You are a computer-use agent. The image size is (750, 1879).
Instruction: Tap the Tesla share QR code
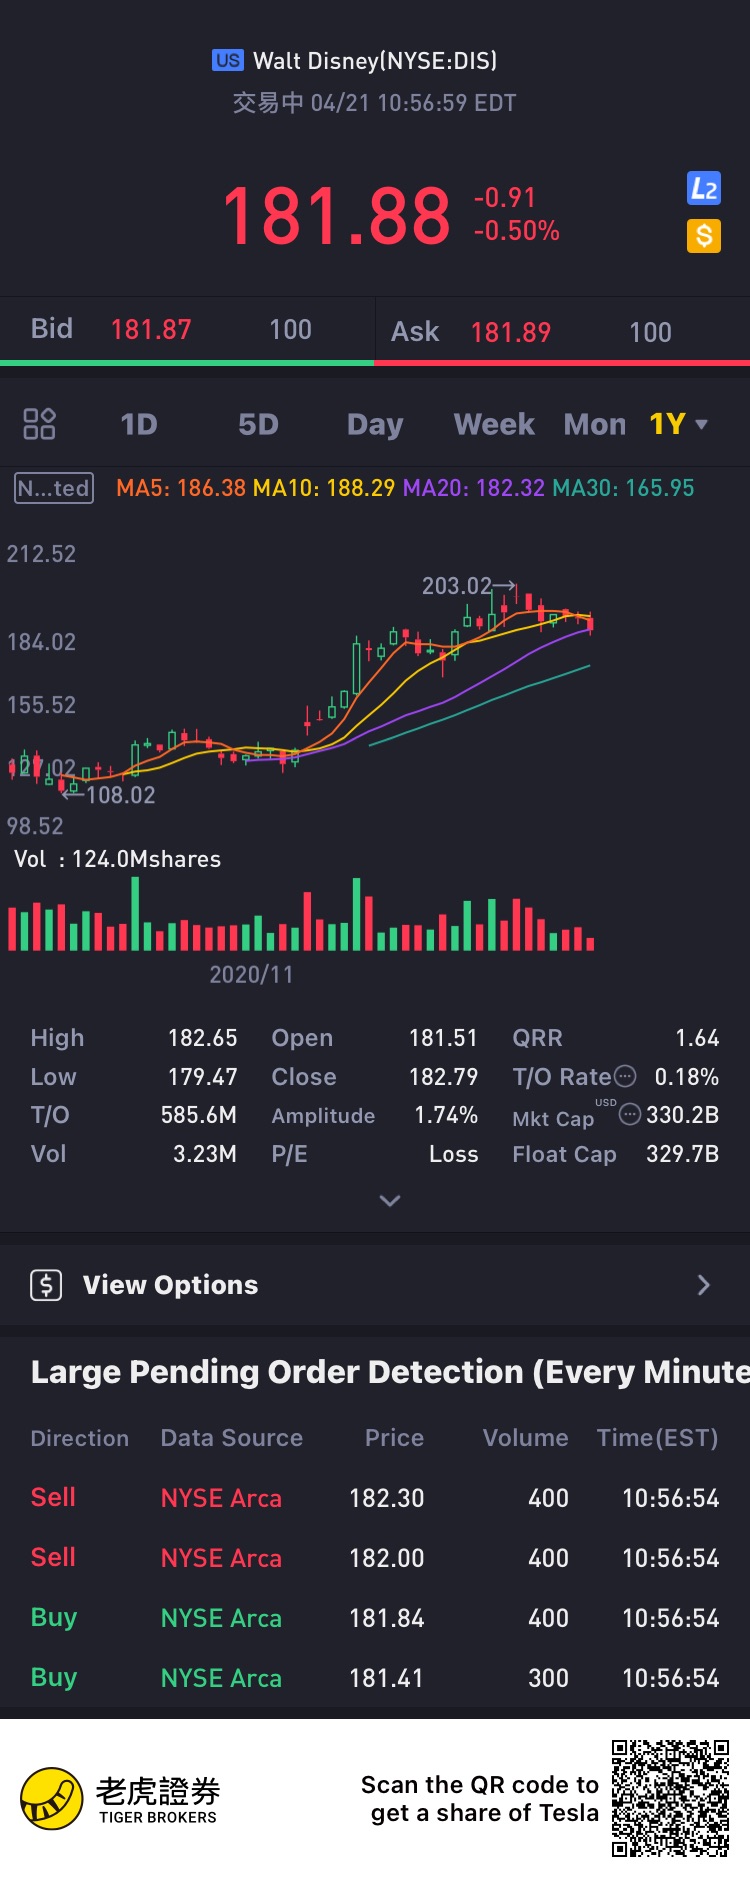coord(670,1798)
